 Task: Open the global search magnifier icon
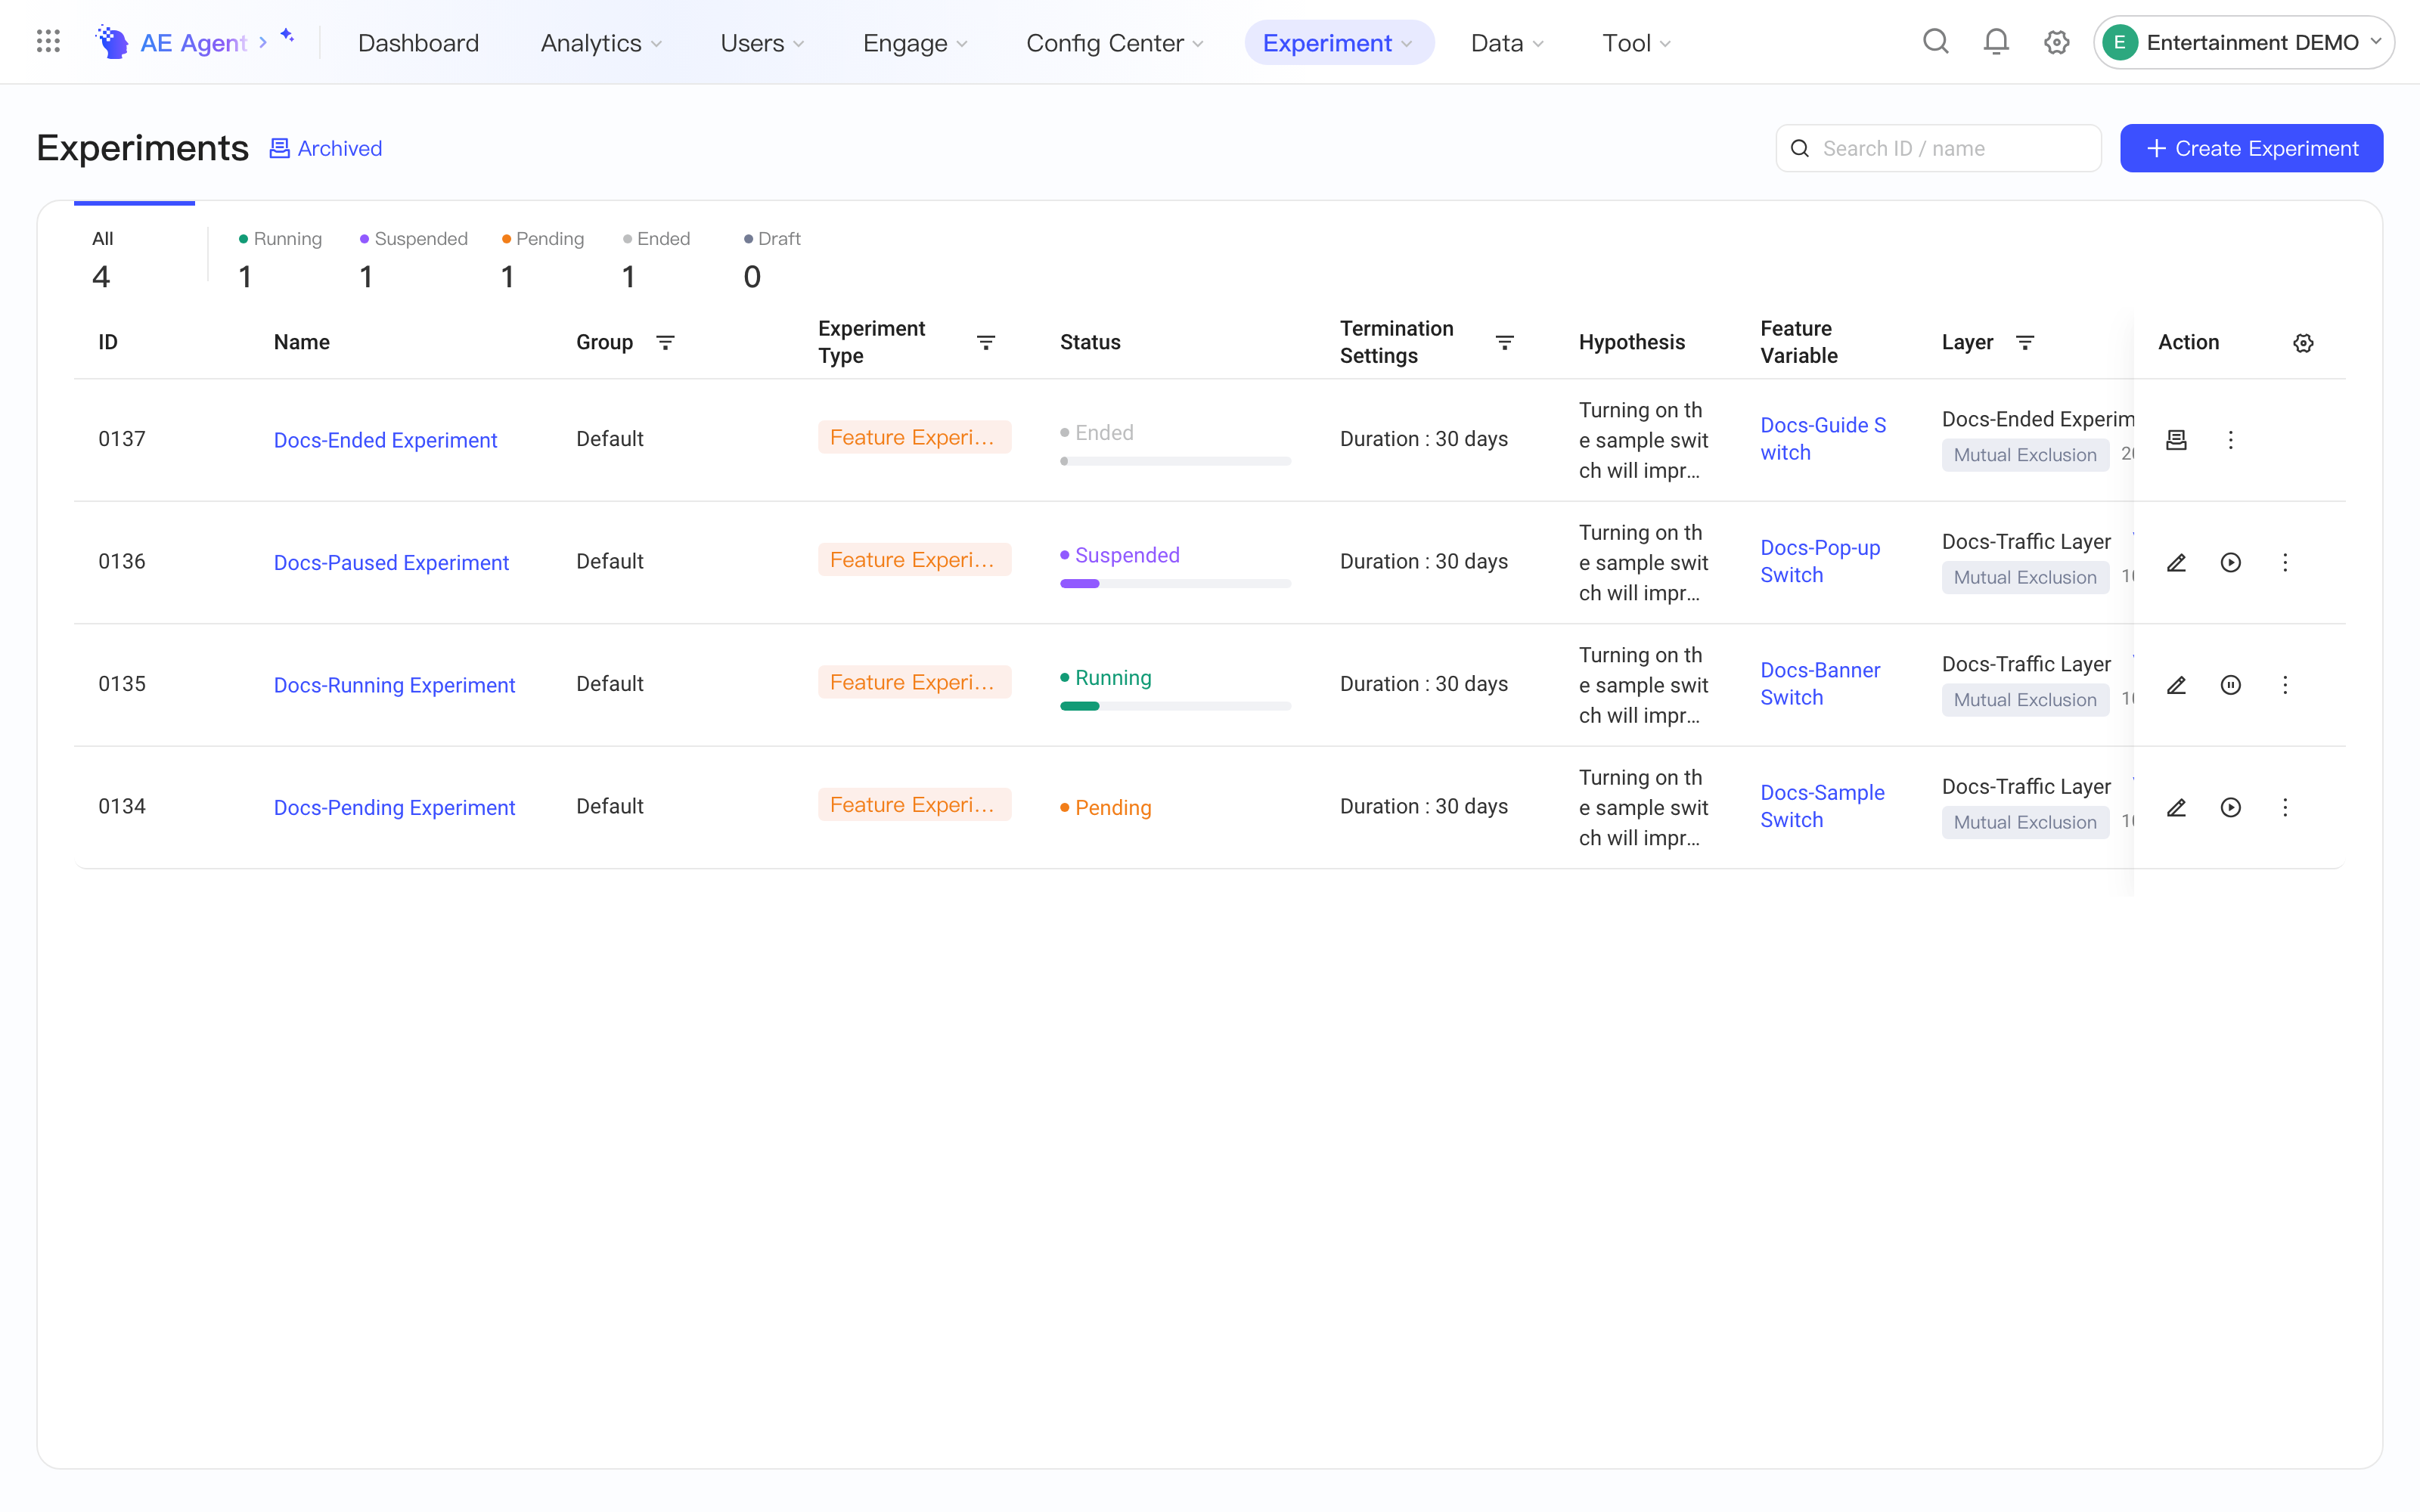pyautogui.click(x=1936, y=42)
